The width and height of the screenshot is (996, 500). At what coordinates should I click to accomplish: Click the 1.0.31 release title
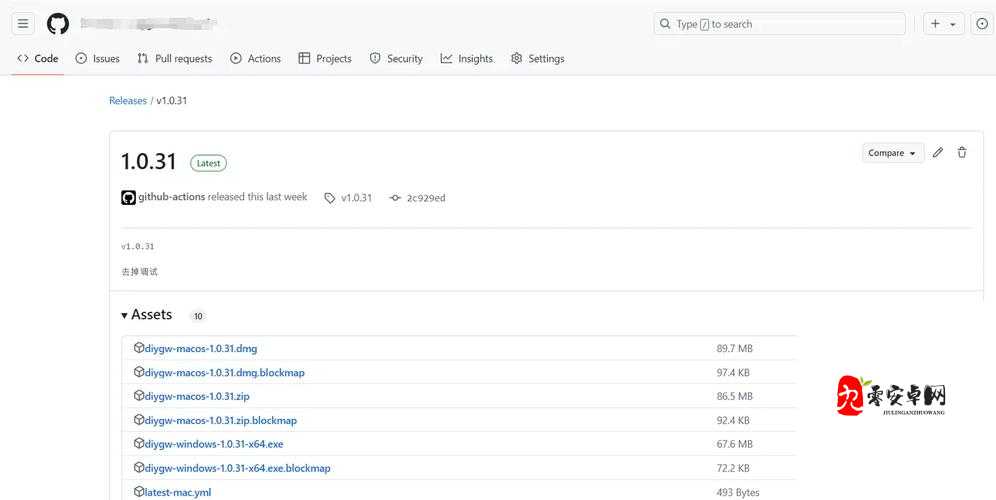tap(149, 161)
